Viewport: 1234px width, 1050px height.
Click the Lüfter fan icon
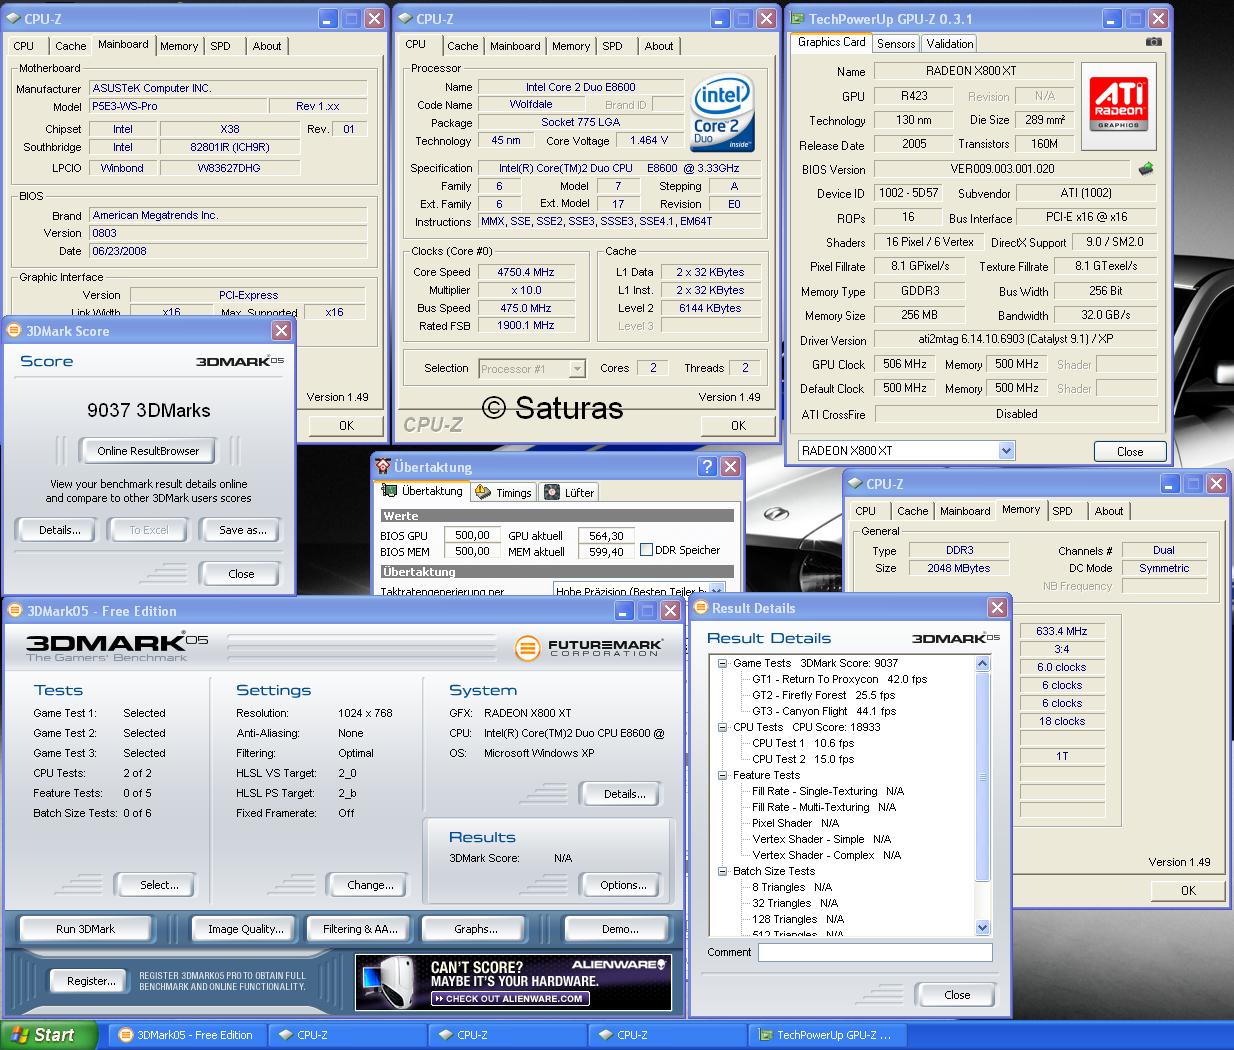click(x=552, y=492)
